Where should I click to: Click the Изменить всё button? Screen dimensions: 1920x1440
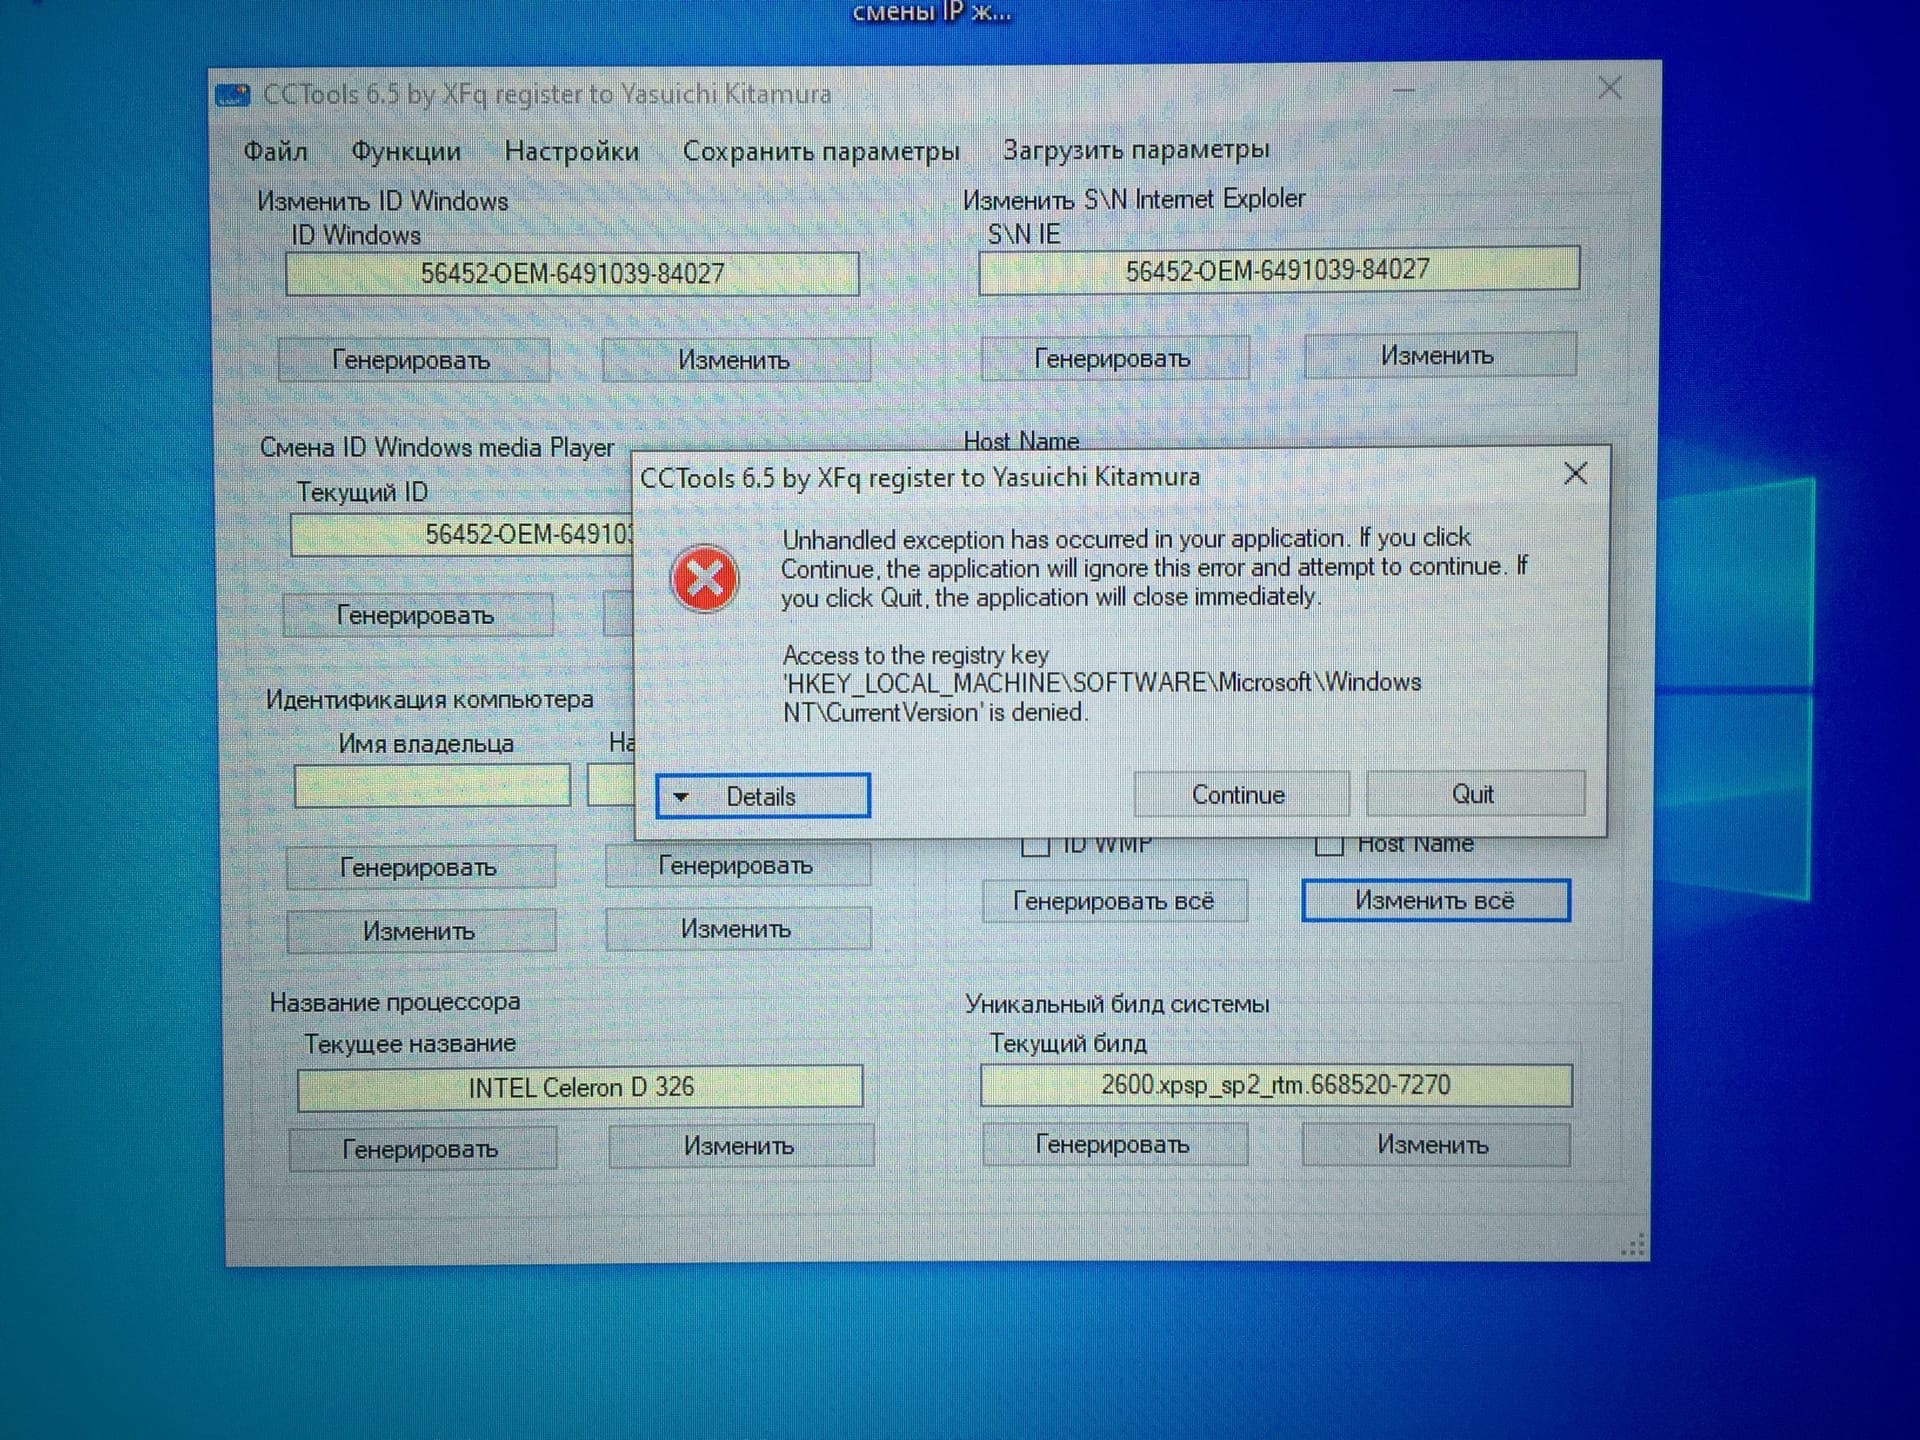click(x=1435, y=900)
